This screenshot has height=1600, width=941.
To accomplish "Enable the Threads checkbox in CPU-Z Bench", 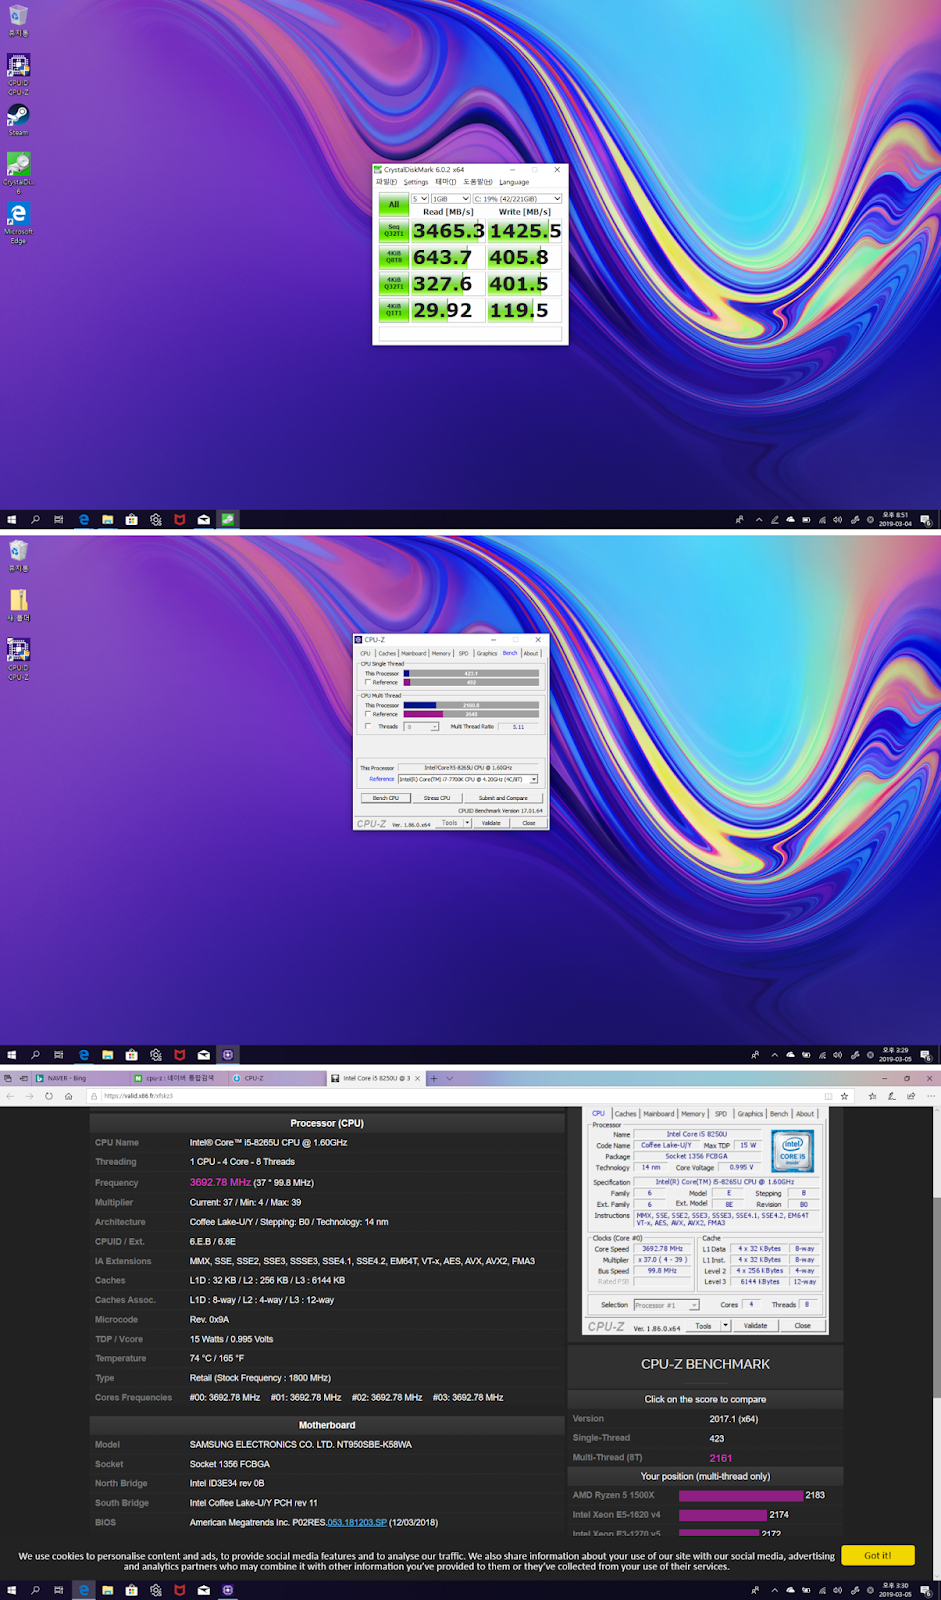I will tap(368, 726).
